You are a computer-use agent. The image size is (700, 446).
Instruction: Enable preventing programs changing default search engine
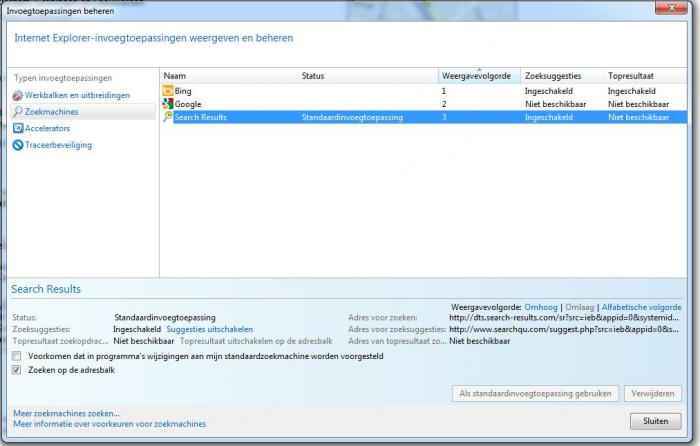[17, 356]
